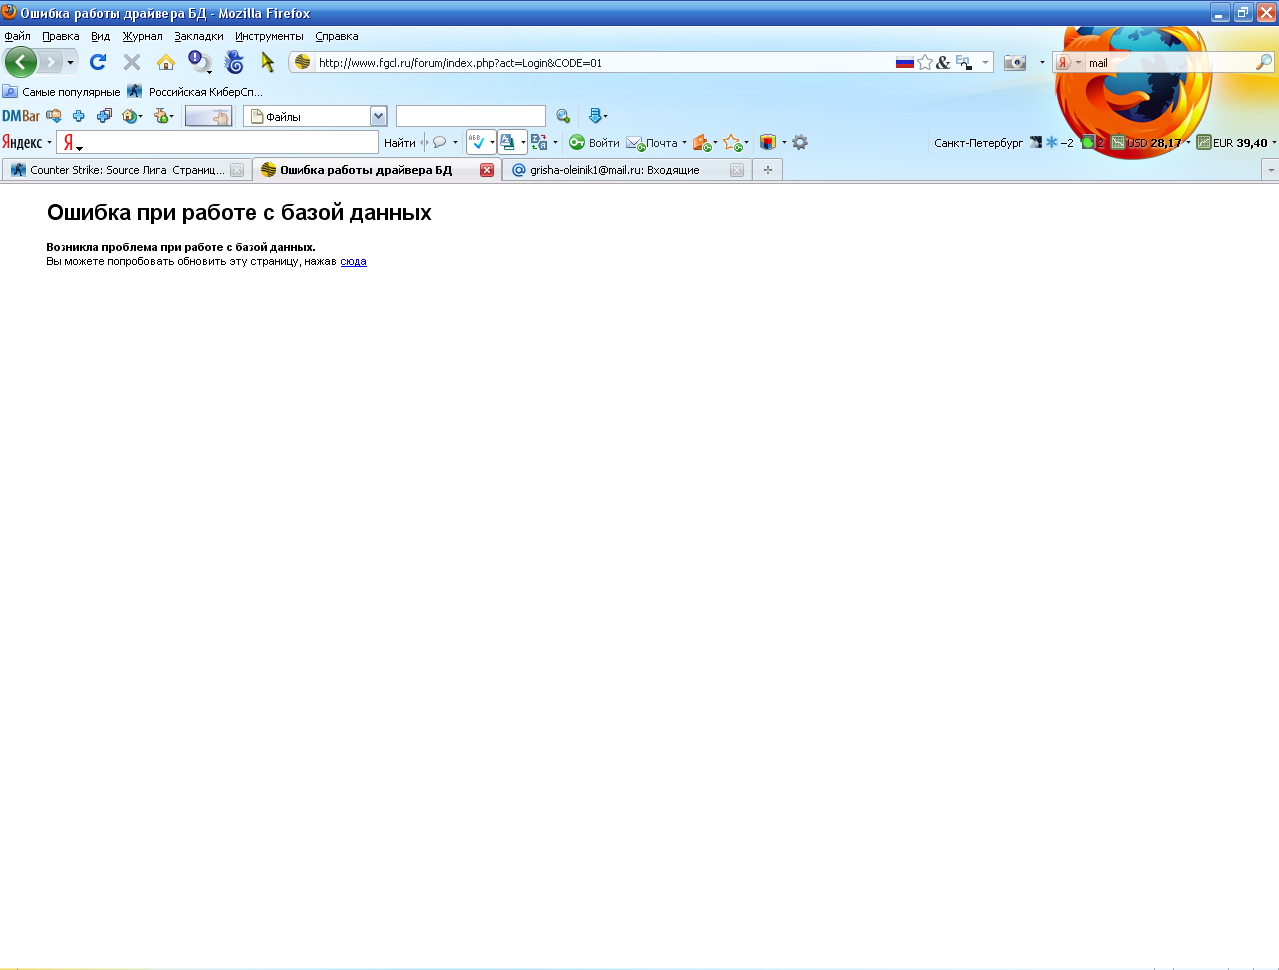Open the Справка menu
Viewport: 1279px width, 970px height.
tap(336, 36)
